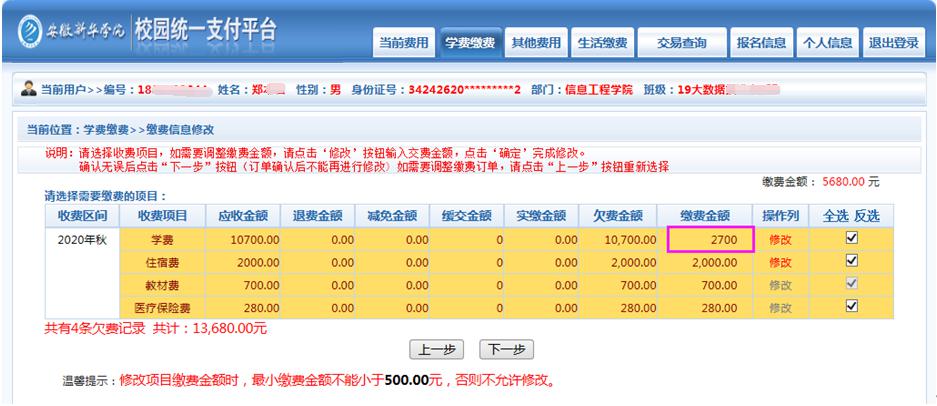This screenshot has height=406, width=937.
Task: Go to the 其他费用 tab
Action: coord(534,42)
